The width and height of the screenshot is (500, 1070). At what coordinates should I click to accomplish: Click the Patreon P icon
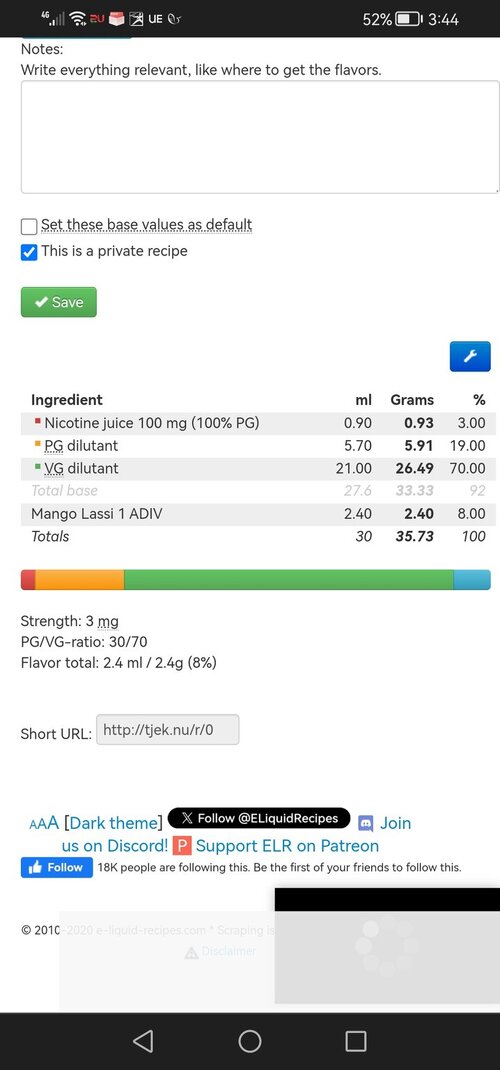pyautogui.click(x=181, y=846)
